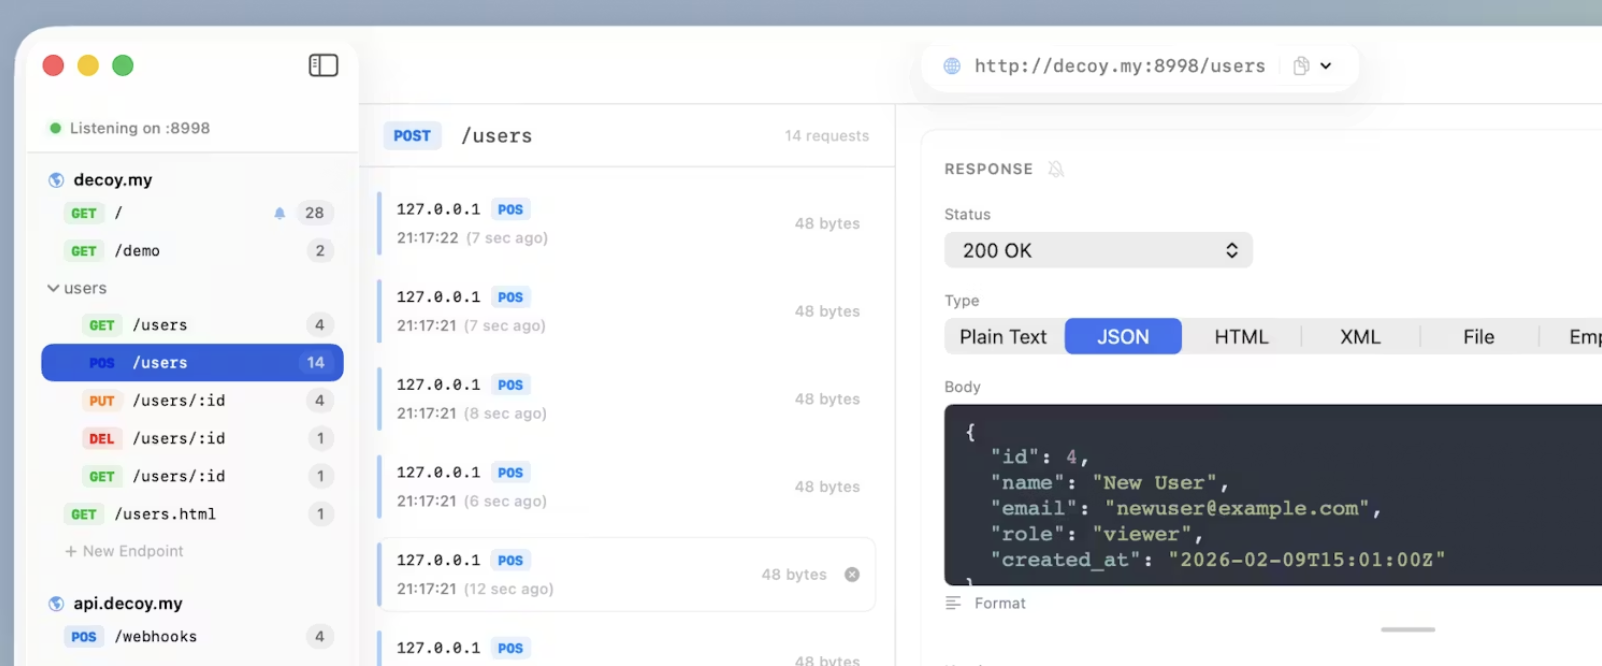
Task: Click the grabber handle below Format
Action: coord(1408,630)
